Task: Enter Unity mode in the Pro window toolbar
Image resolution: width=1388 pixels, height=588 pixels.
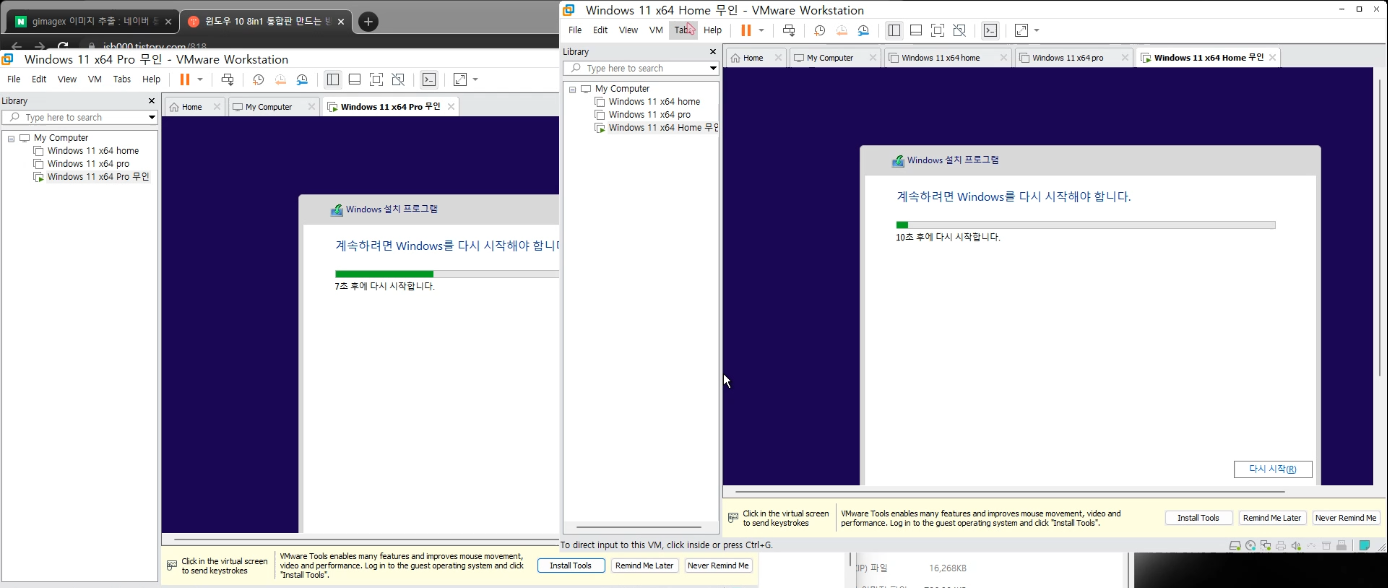Action: [x=398, y=79]
